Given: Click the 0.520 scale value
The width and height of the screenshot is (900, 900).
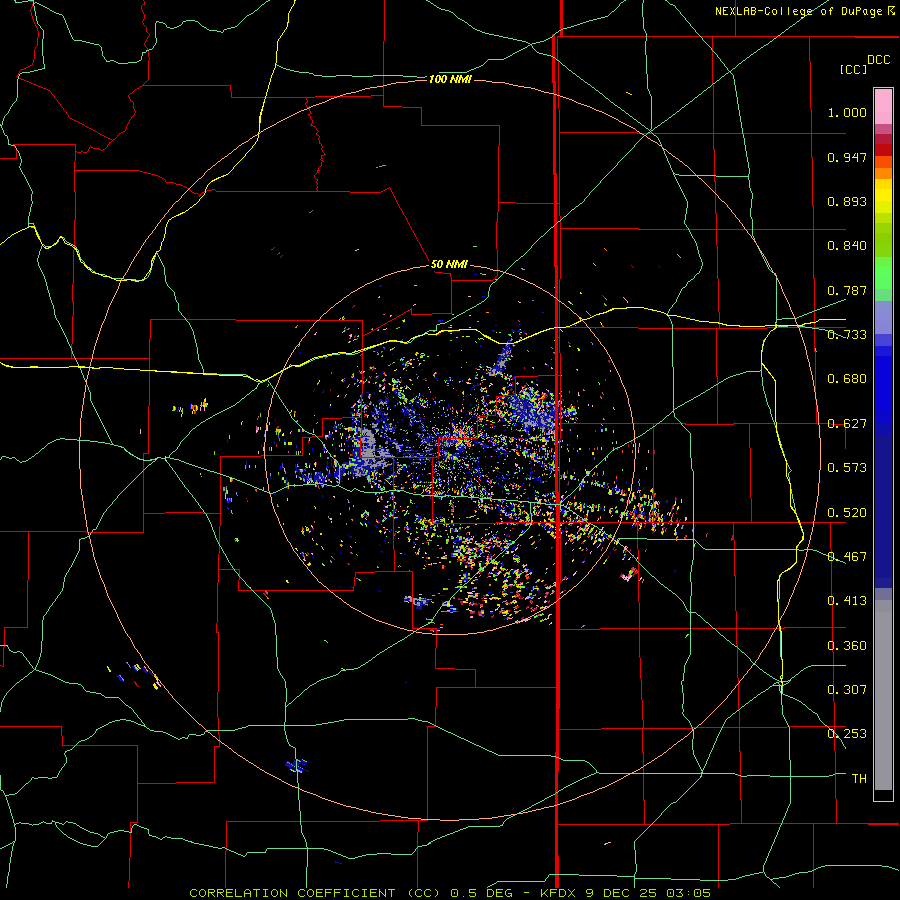Looking at the screenshot, I should 847,513.
